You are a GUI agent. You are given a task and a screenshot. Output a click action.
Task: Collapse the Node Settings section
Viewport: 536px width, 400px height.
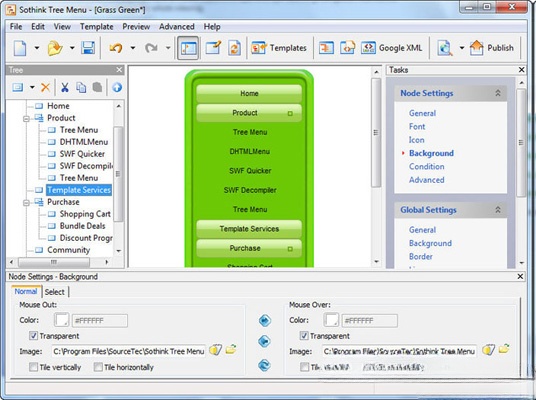pyautogui.click(x=498, y=93)
